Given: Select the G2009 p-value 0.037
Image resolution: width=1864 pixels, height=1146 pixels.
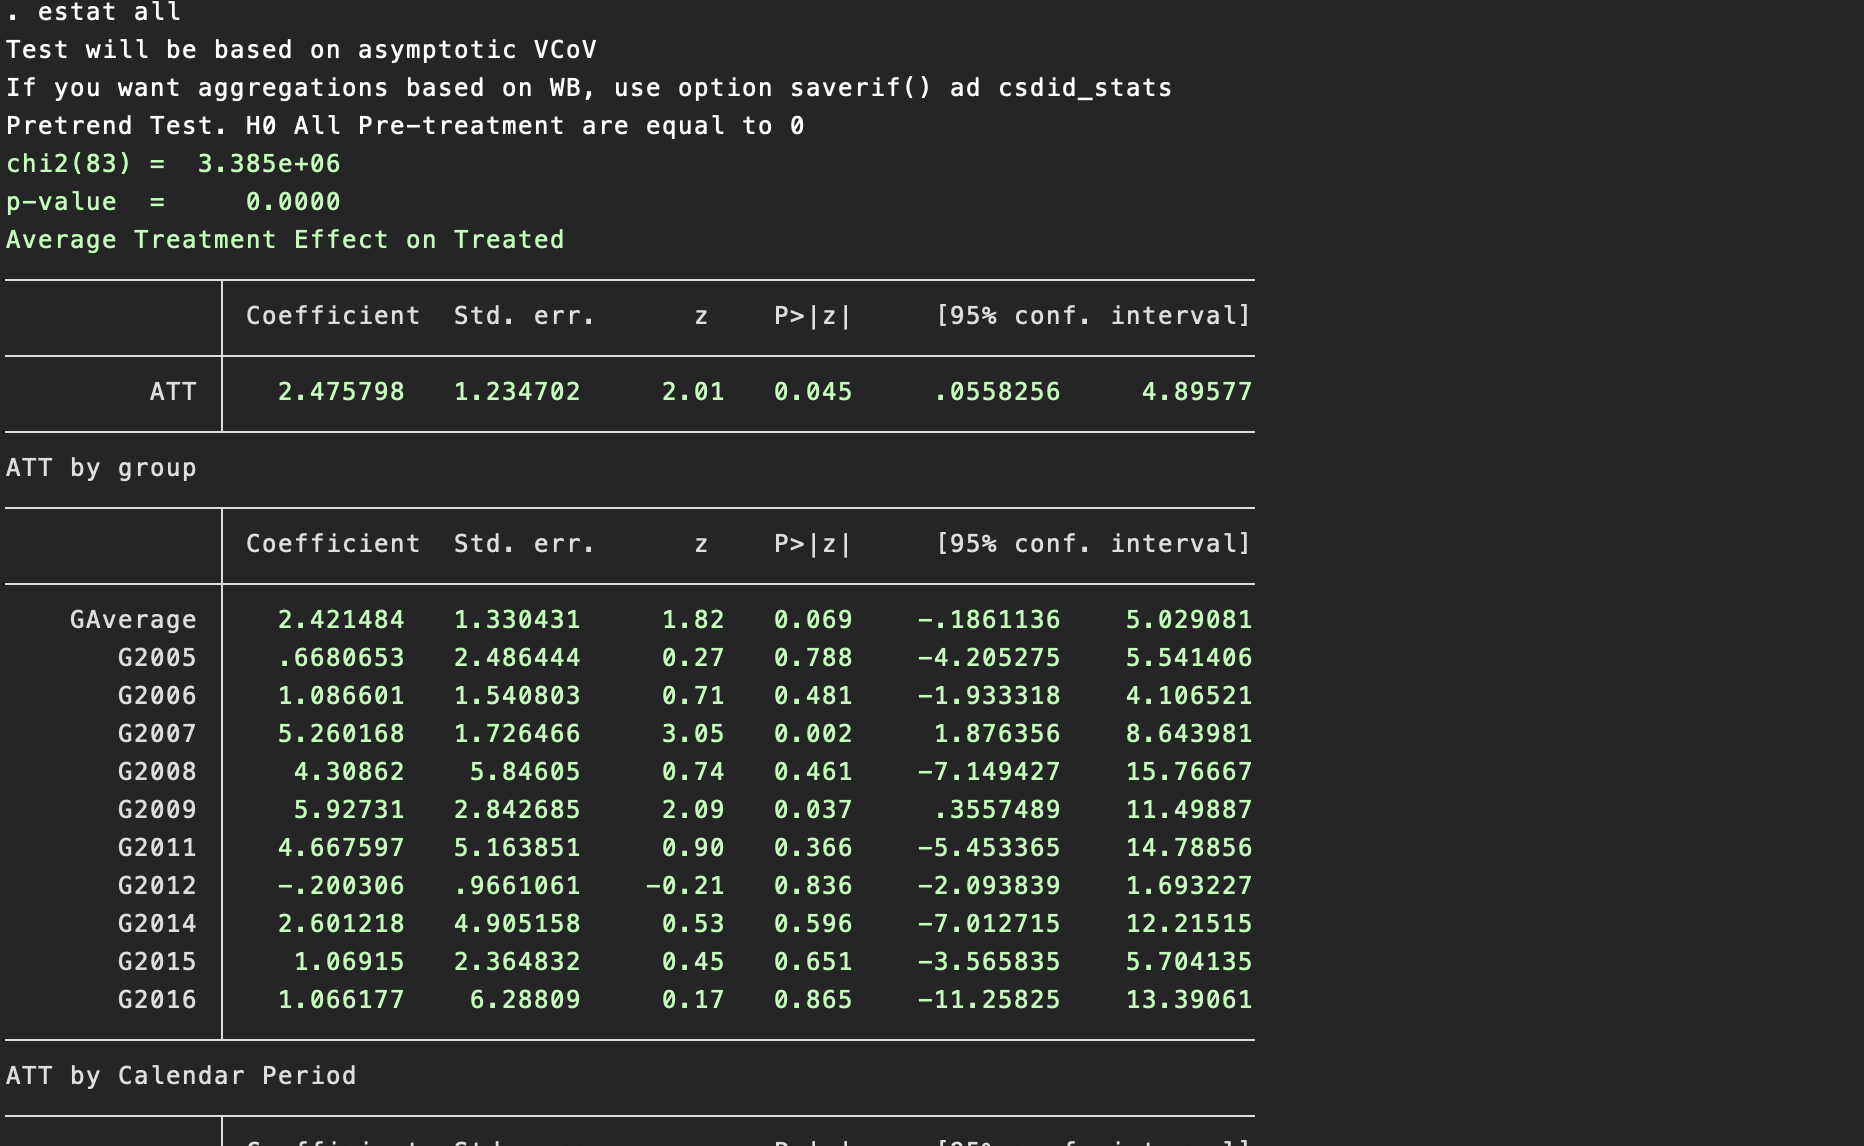Looking at the screenshot, I should point(813,809).
